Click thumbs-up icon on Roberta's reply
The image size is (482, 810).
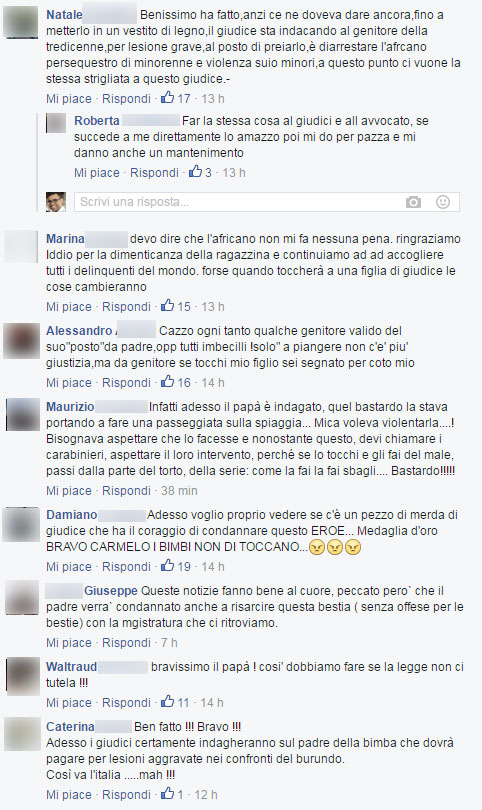coord(195,172)
